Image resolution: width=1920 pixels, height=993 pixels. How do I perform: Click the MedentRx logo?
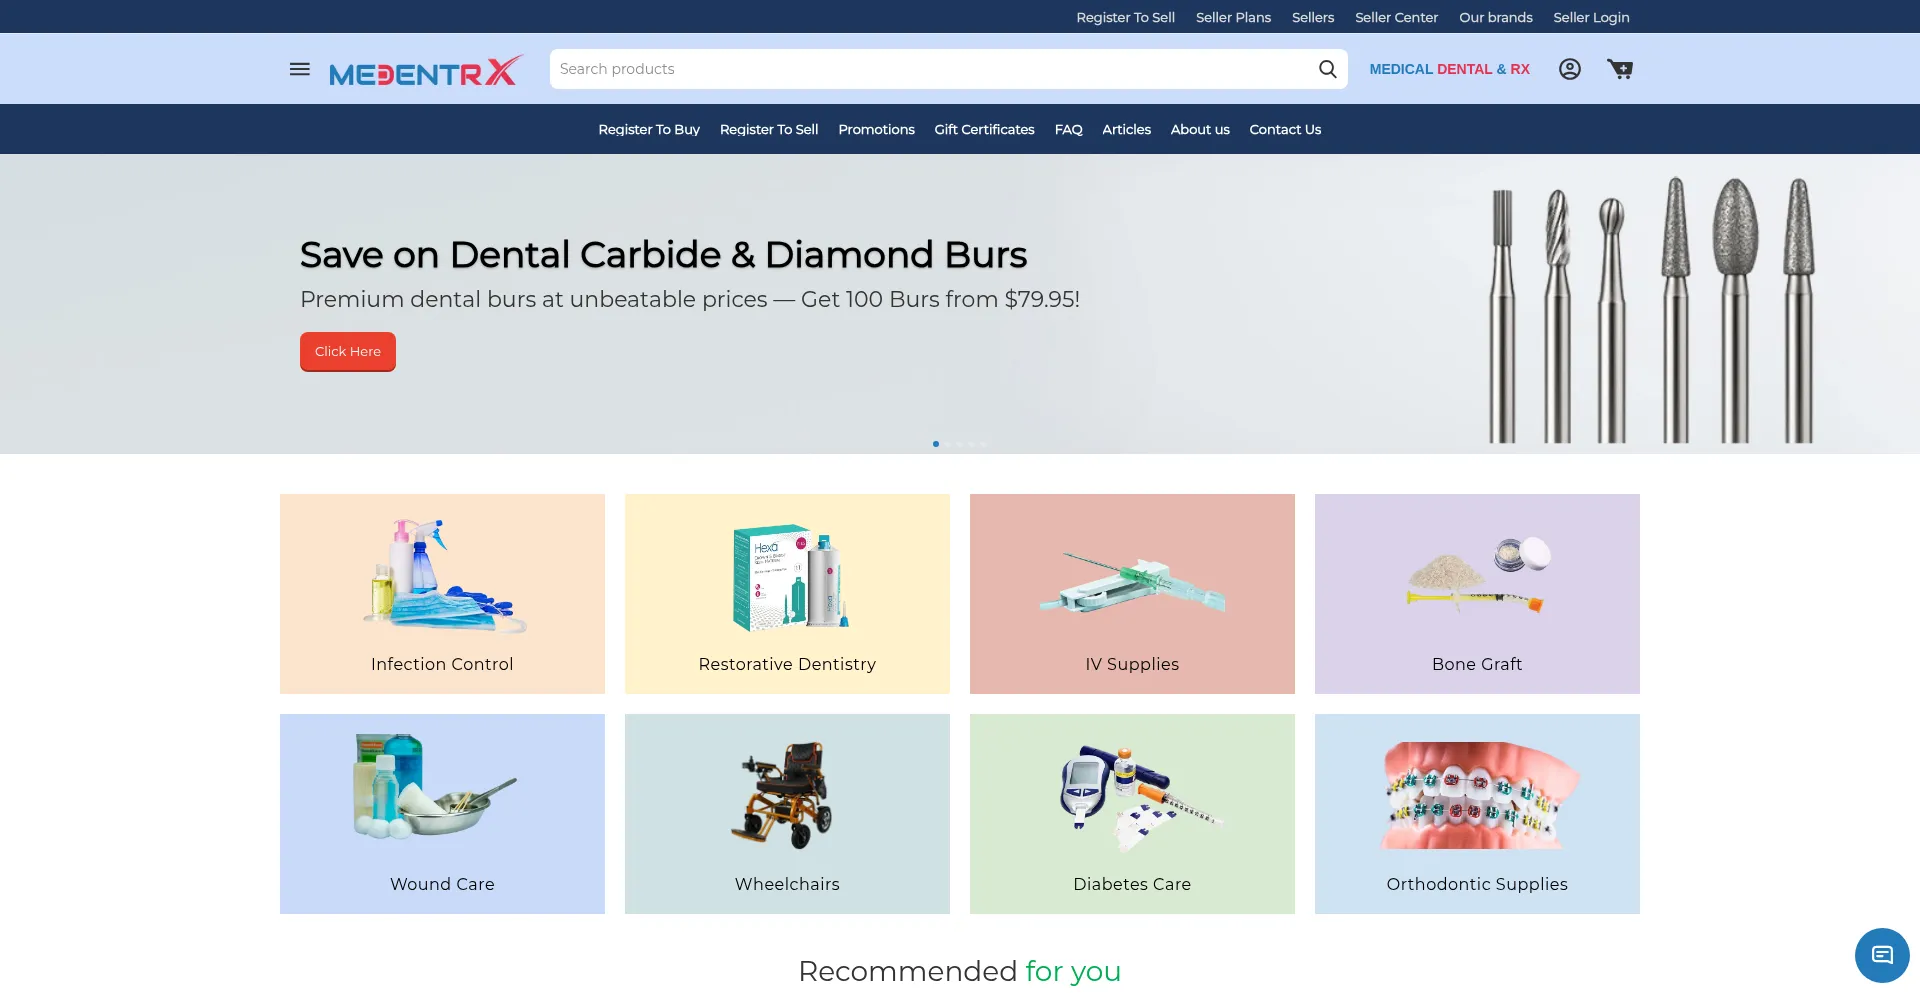click(426, 71)
